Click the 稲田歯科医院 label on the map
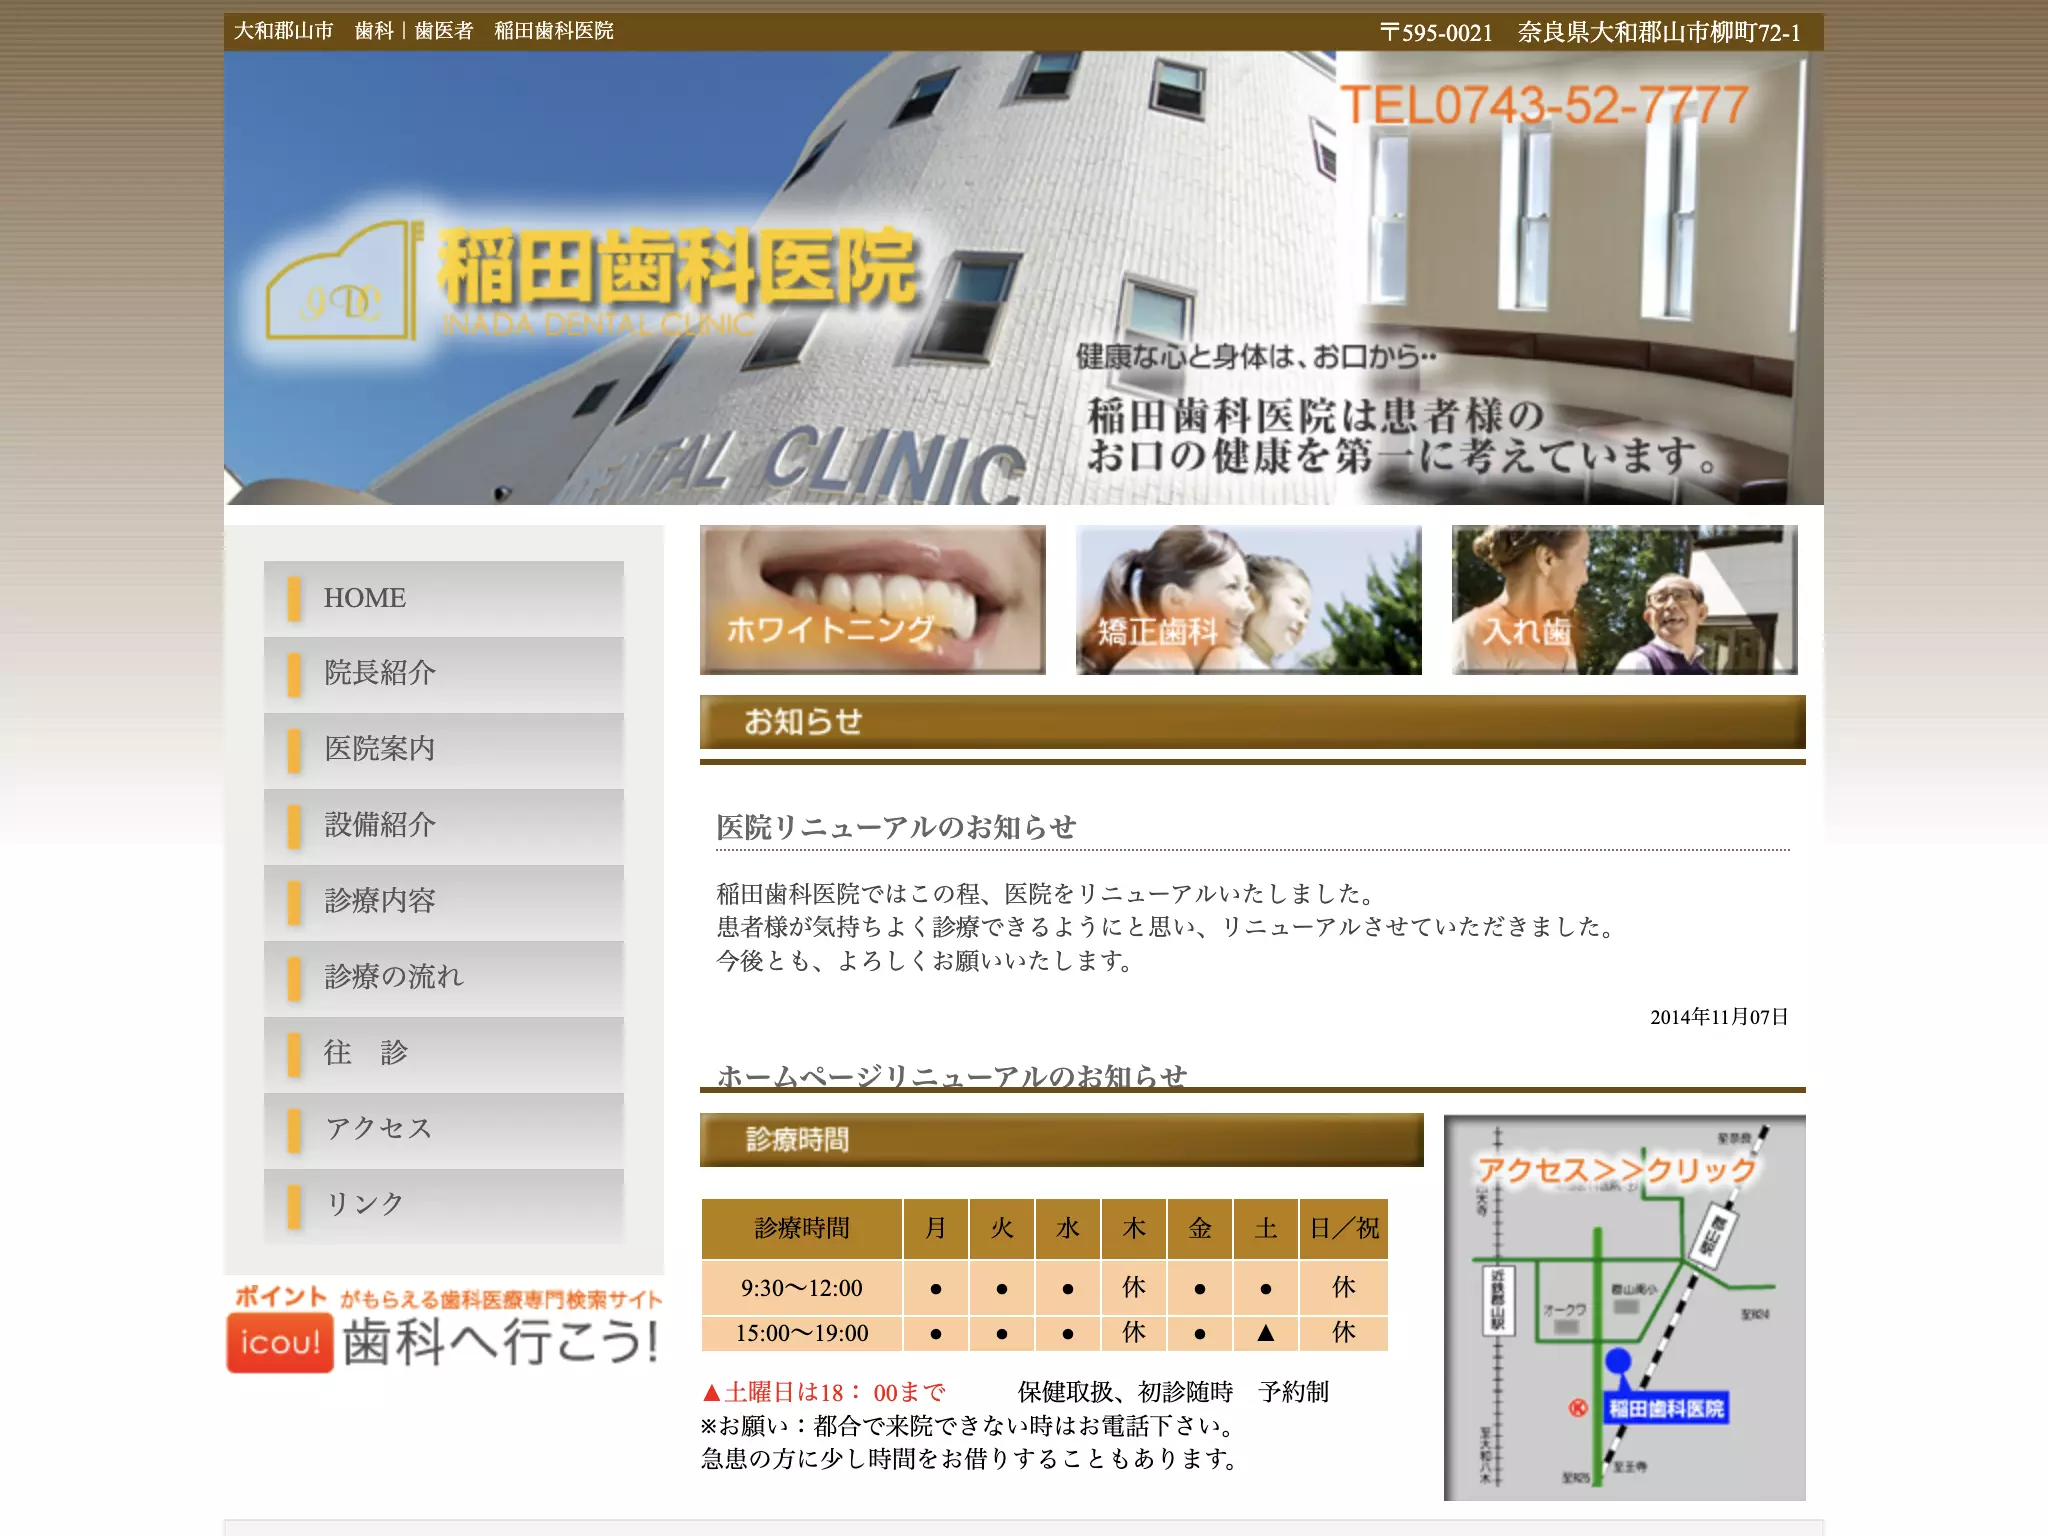Image resolution: width=2048 pixels, height=1536 pixels. tap(1666, 1409)
